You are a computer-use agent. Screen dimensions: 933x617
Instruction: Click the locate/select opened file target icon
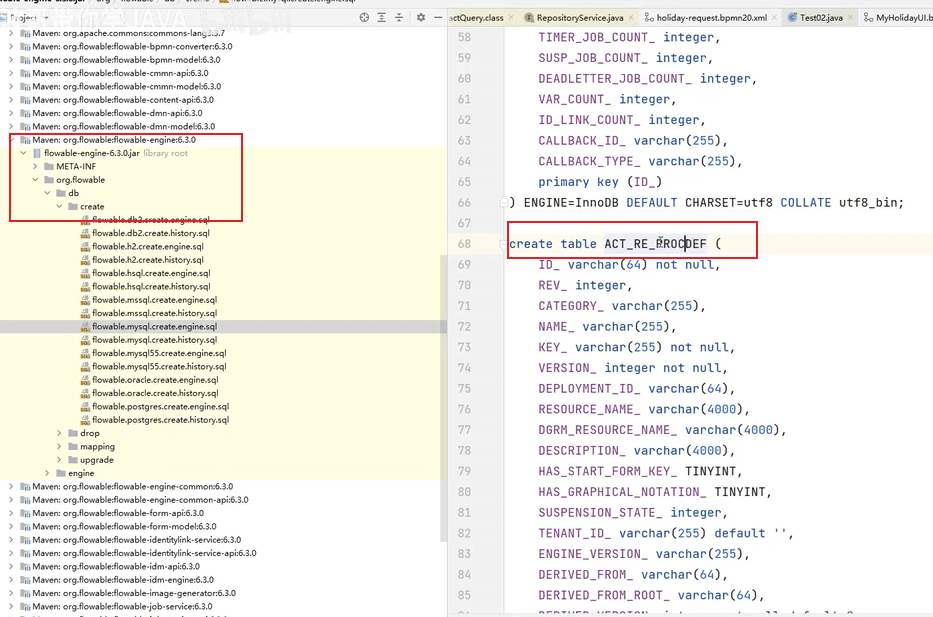(364, 18)
